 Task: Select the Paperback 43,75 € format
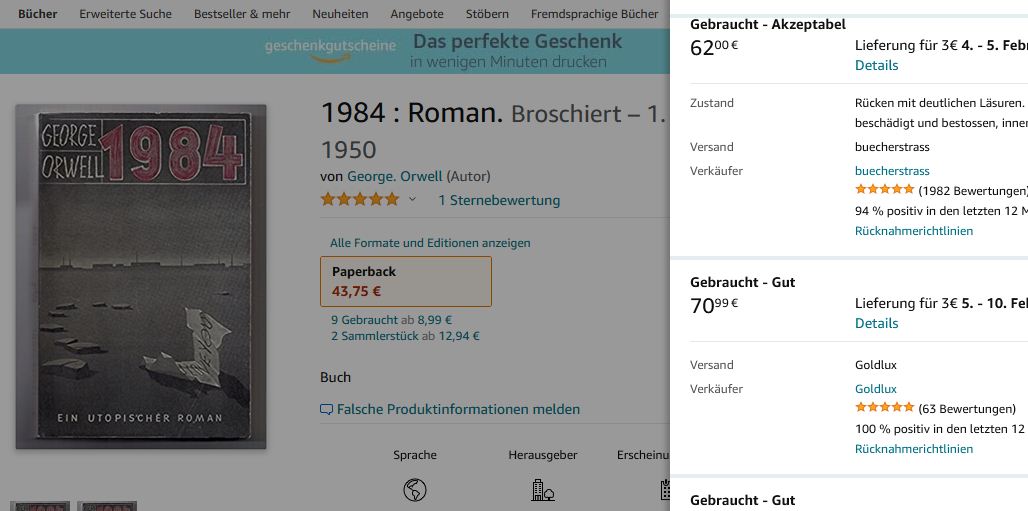click(x=405, y=281)
